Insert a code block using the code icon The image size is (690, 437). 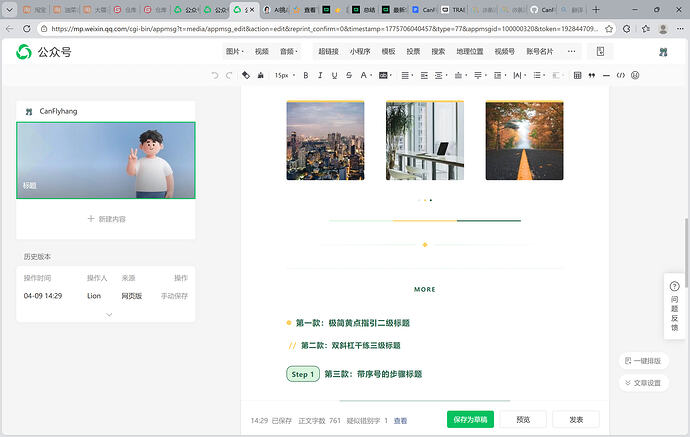pyautogui.click(x=621, y=75)
